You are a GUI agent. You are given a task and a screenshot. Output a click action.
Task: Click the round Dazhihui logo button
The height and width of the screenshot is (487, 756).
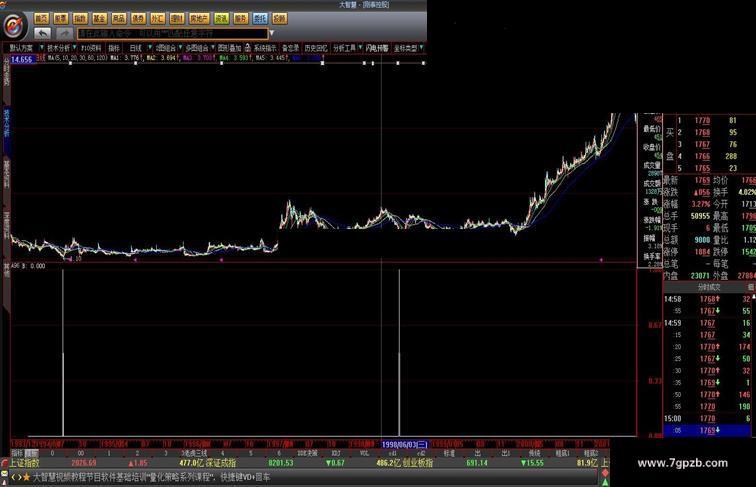[x=14, y=25]
